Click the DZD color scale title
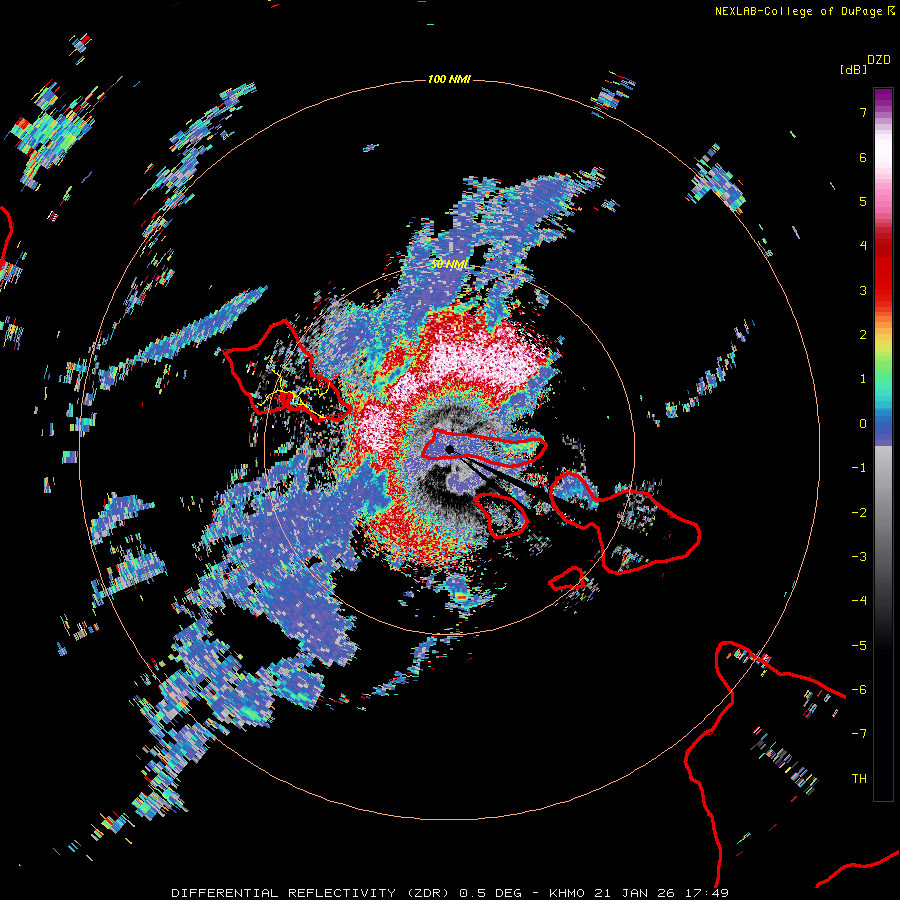The width and height of the screenshot is (900, 900). (879, 60)
